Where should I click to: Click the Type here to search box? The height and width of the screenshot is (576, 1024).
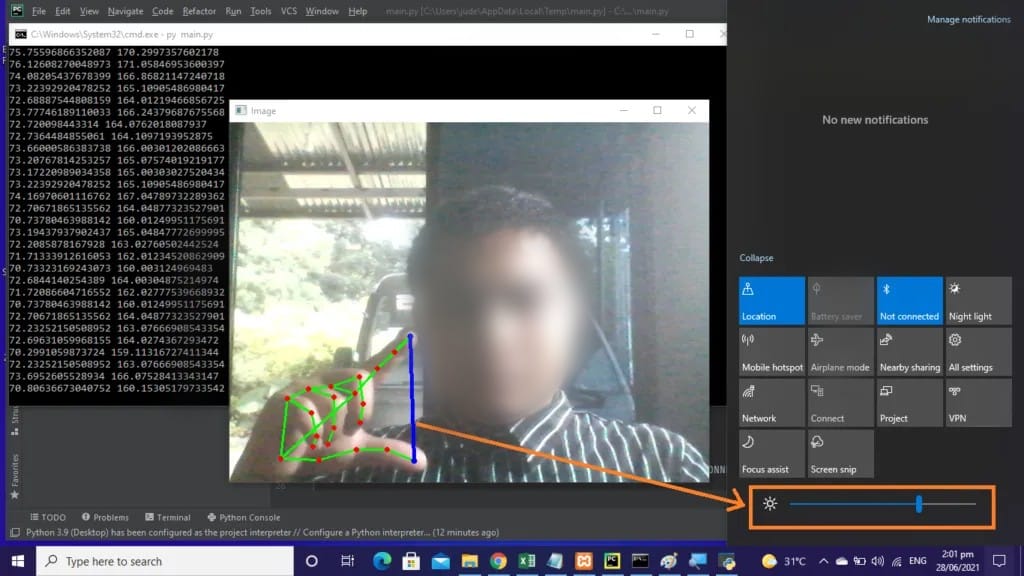tap(165, 561)
